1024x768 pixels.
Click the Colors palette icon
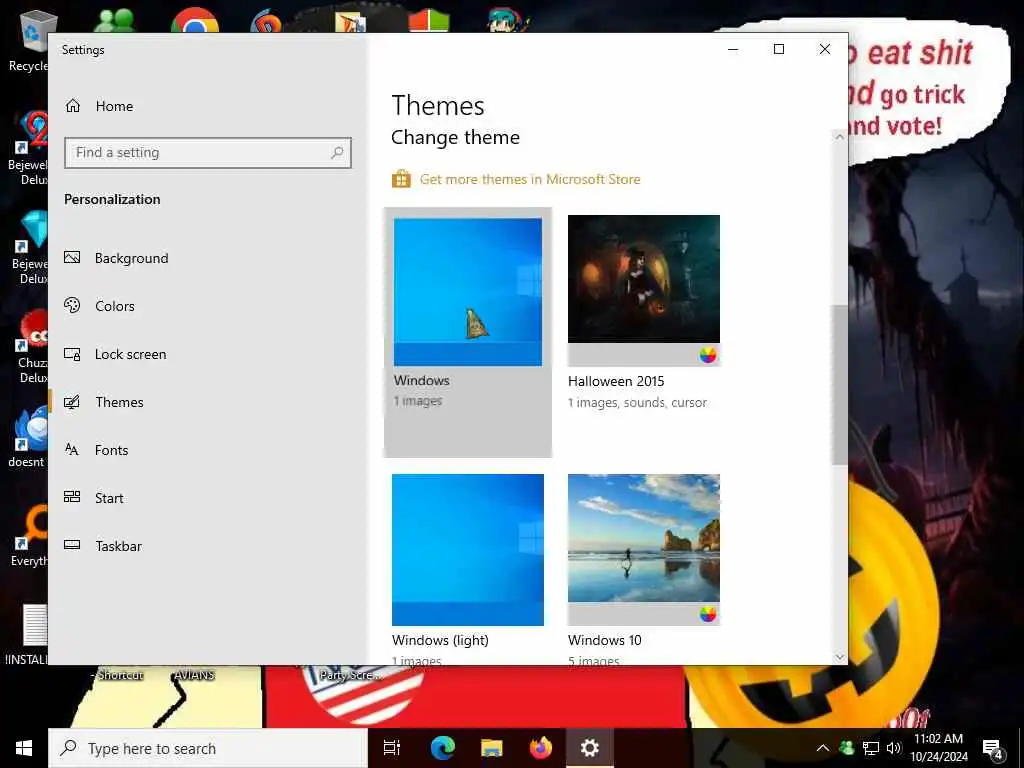pyautogui.click(x=72, y=305)
